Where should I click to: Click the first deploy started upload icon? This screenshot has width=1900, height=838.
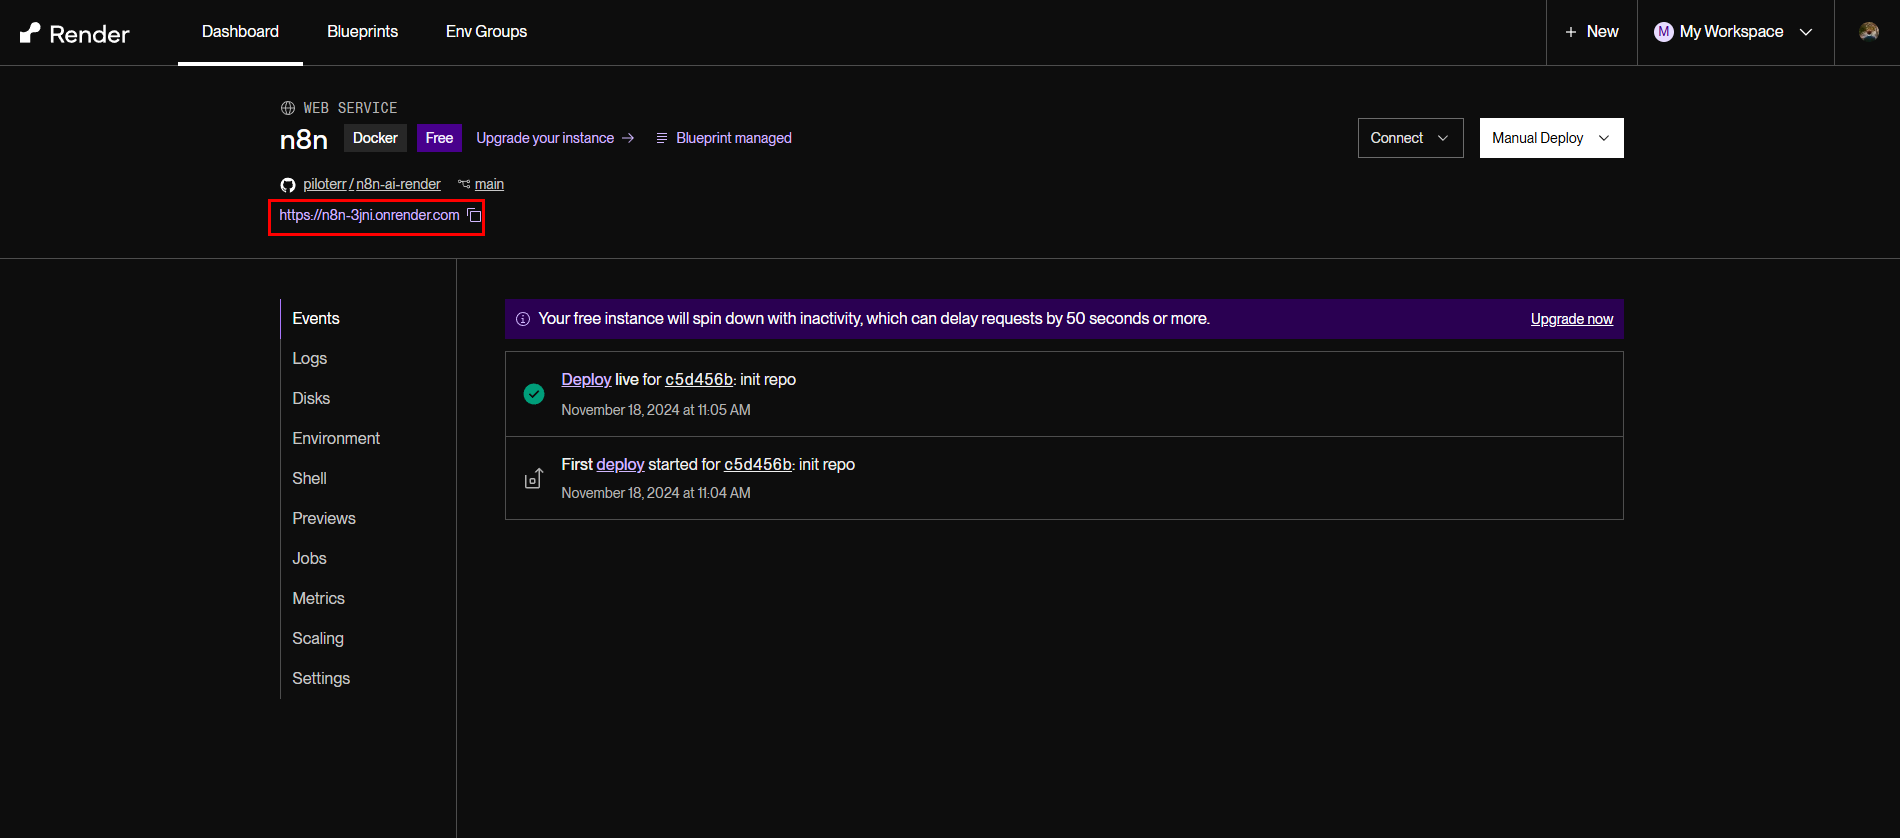click(x=534, y=478)
